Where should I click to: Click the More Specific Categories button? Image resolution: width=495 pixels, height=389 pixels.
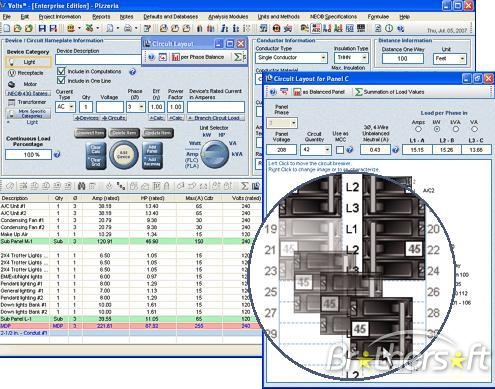(x=29, y=113)
